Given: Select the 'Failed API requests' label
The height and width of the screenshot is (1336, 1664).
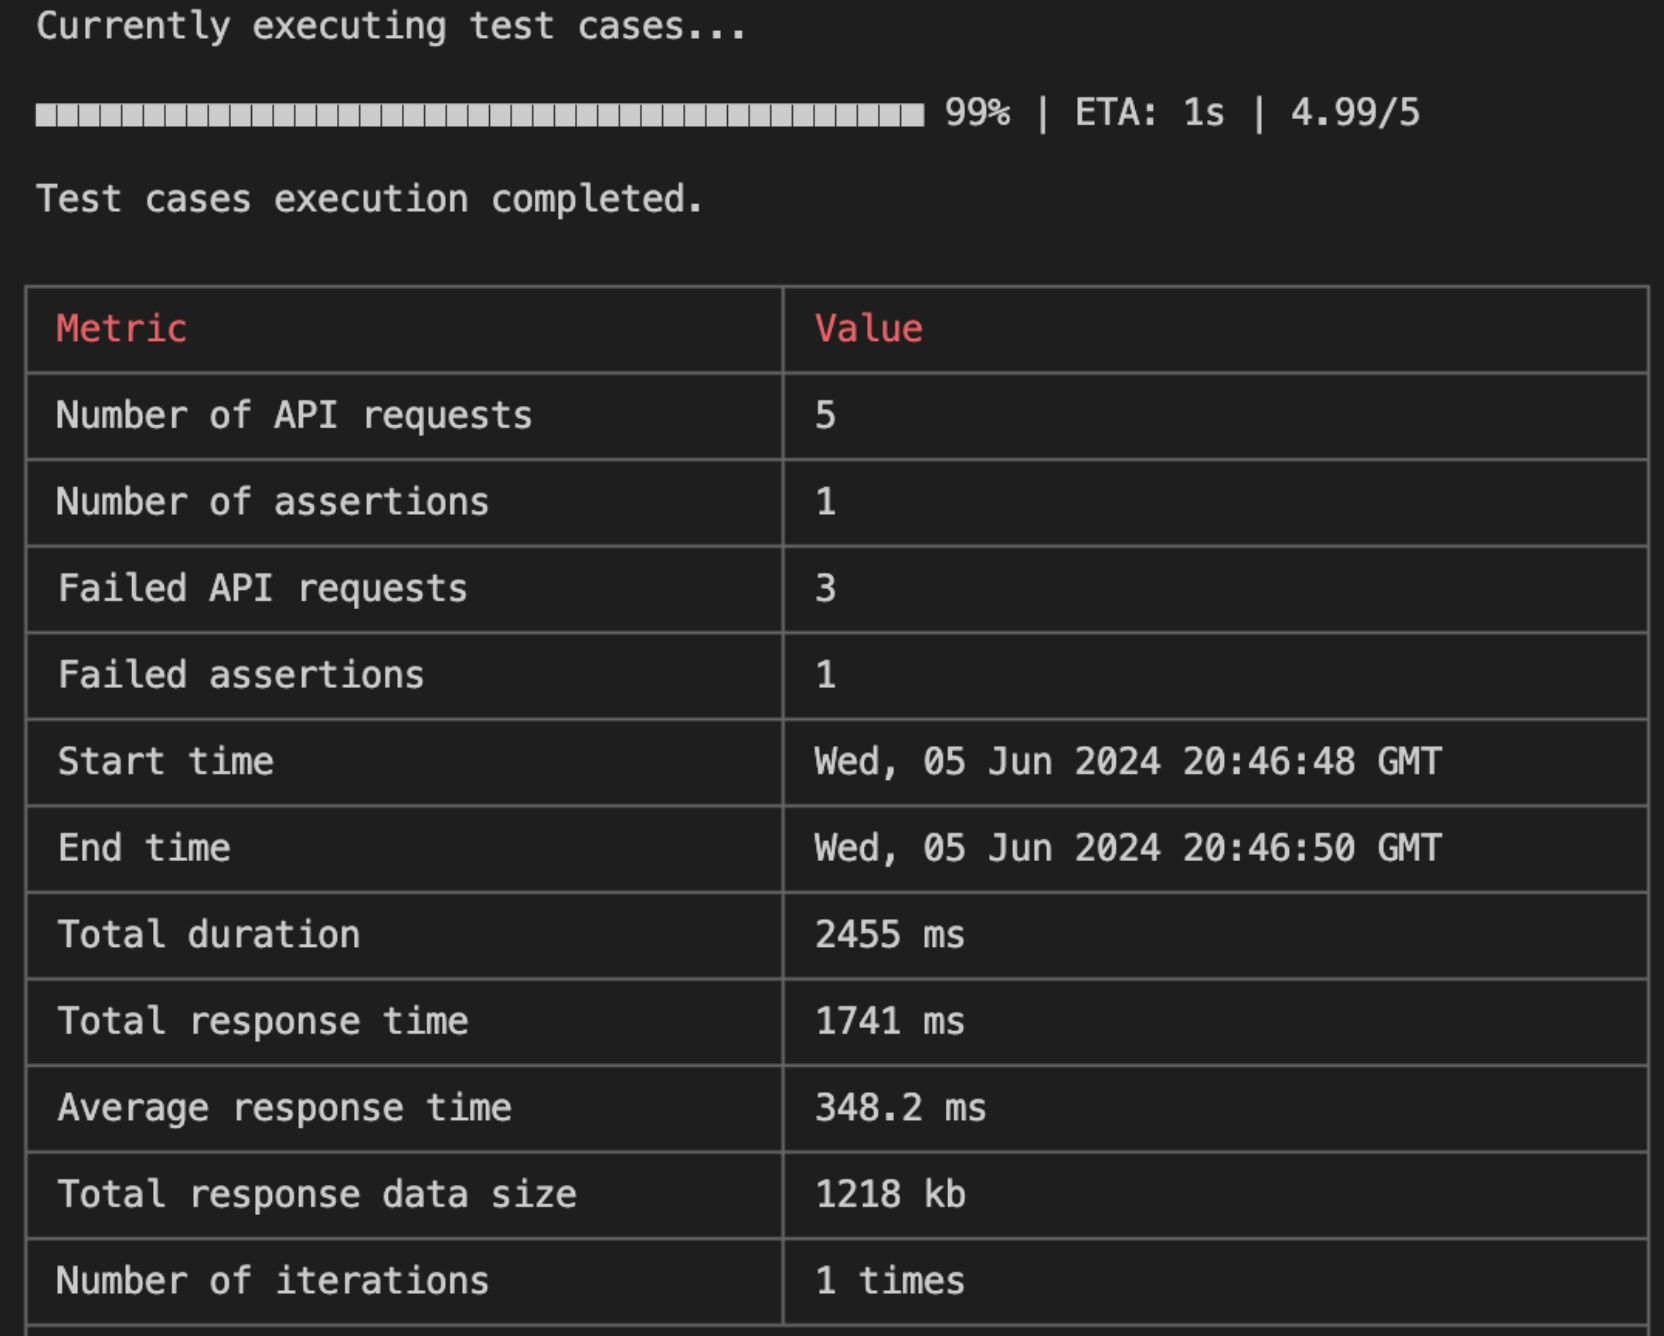Looking at the screenshot, I should click(263, 589).
